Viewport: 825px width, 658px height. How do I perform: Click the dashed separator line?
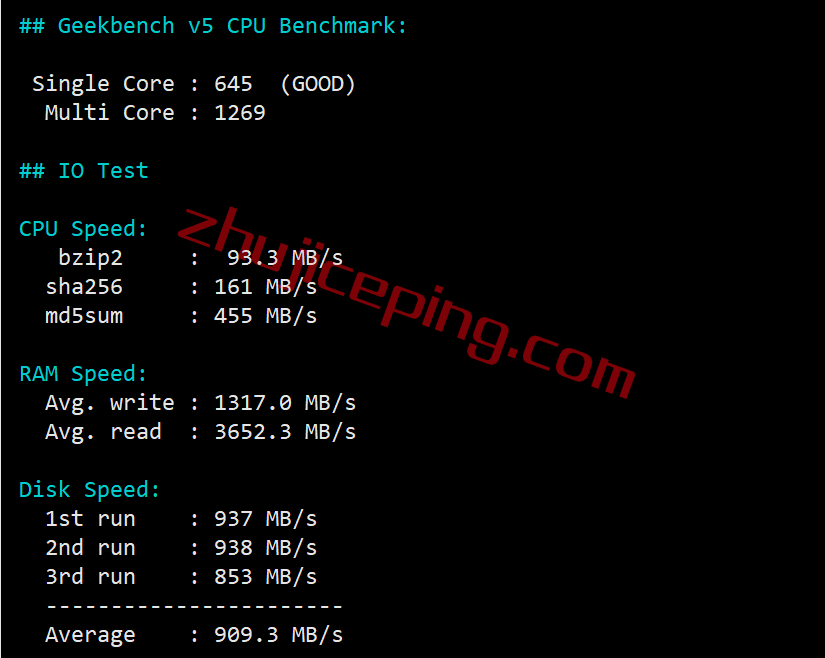click(x=194, y=606)
